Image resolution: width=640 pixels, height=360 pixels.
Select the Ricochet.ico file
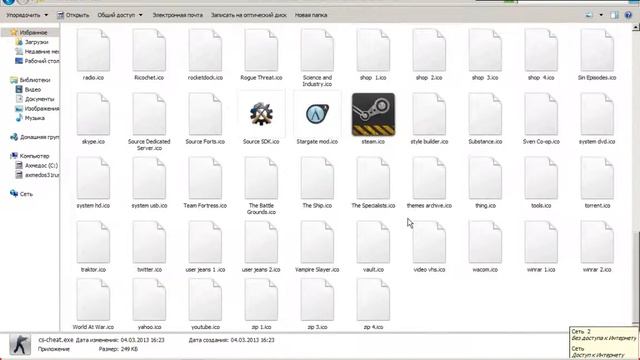pos(149,54)
